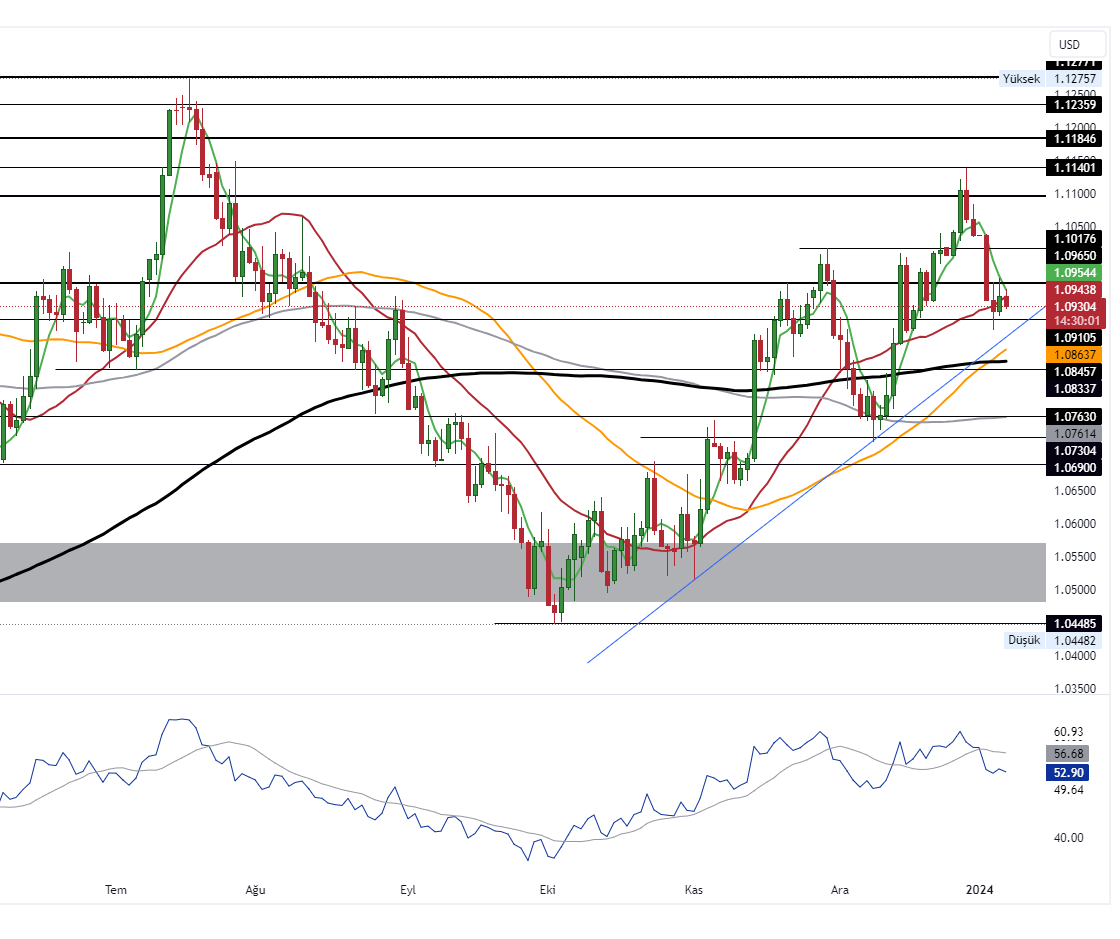Viewport: 1120px width, 939px height.
Task: Click the green 1.09544 moving average label
Action: point(1076,272)
